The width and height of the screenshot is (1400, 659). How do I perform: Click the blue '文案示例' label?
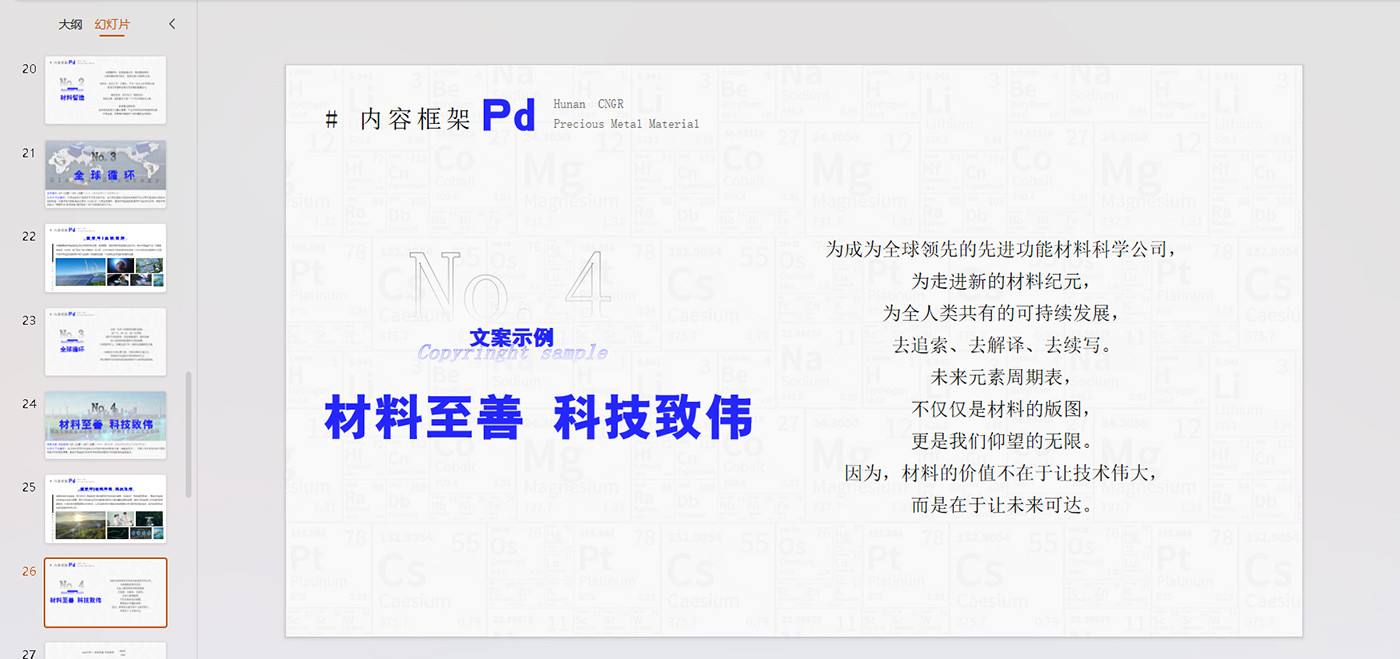(x=511, y=338)
